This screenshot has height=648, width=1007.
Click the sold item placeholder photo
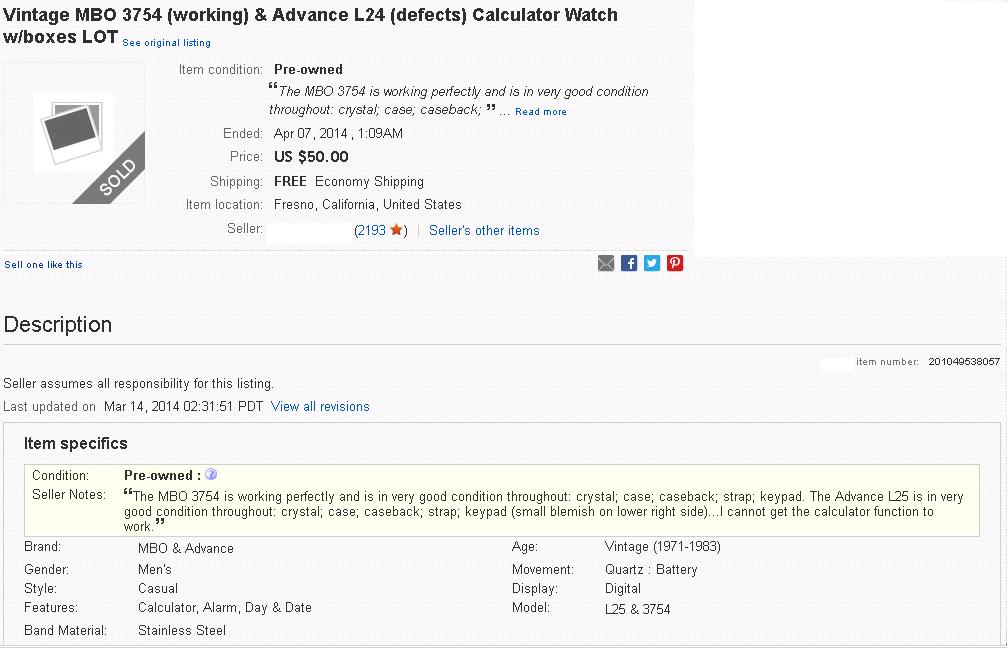coord(74,133)
